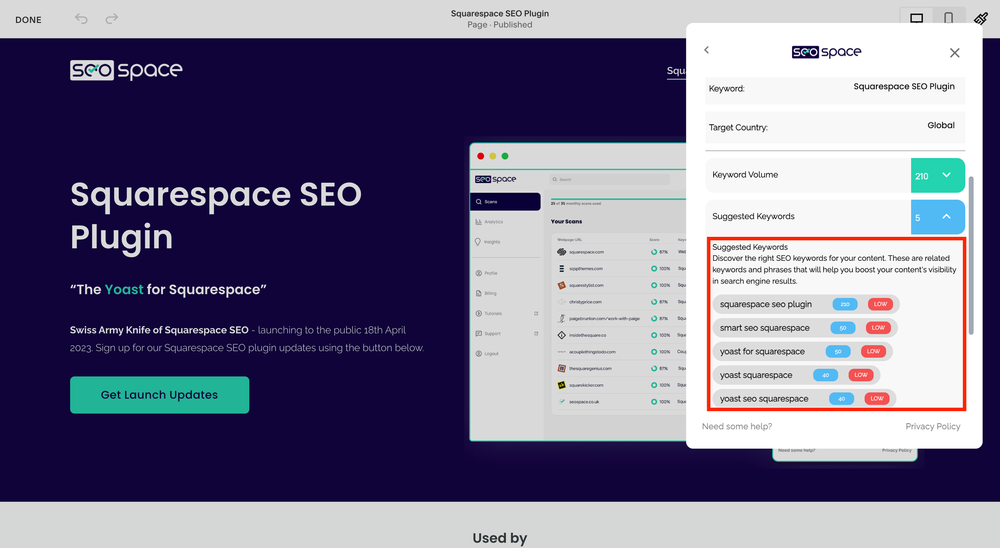Click Billing in the dashboard mockup sidebar
Viewport: 1000px width, 548px height.
point(486,293)
